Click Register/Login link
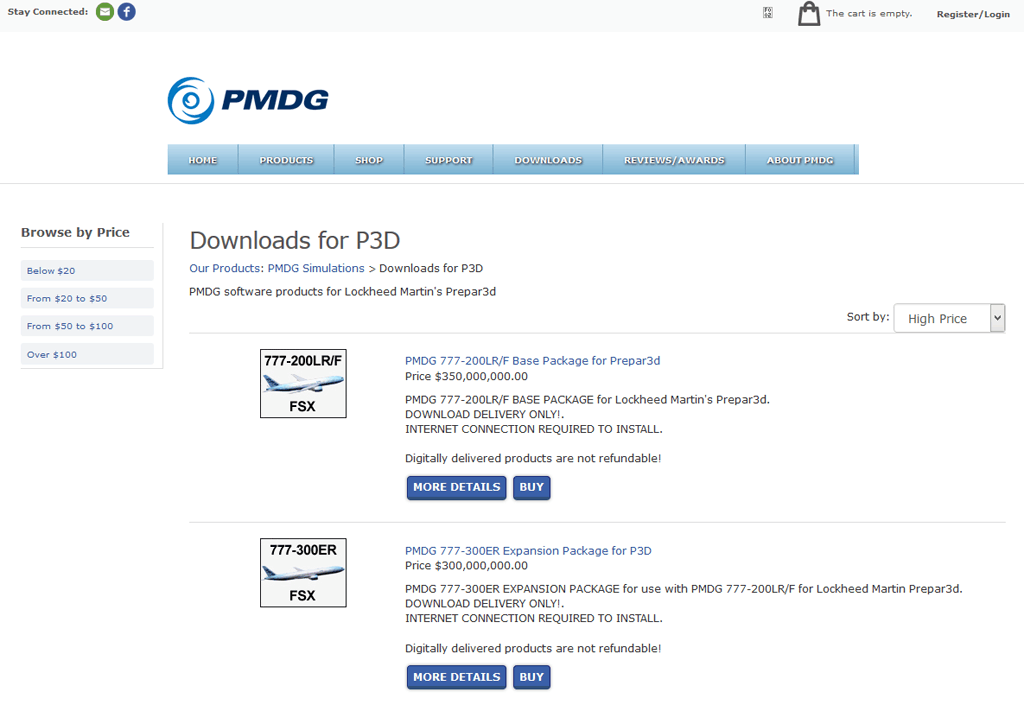 [973, 14]
